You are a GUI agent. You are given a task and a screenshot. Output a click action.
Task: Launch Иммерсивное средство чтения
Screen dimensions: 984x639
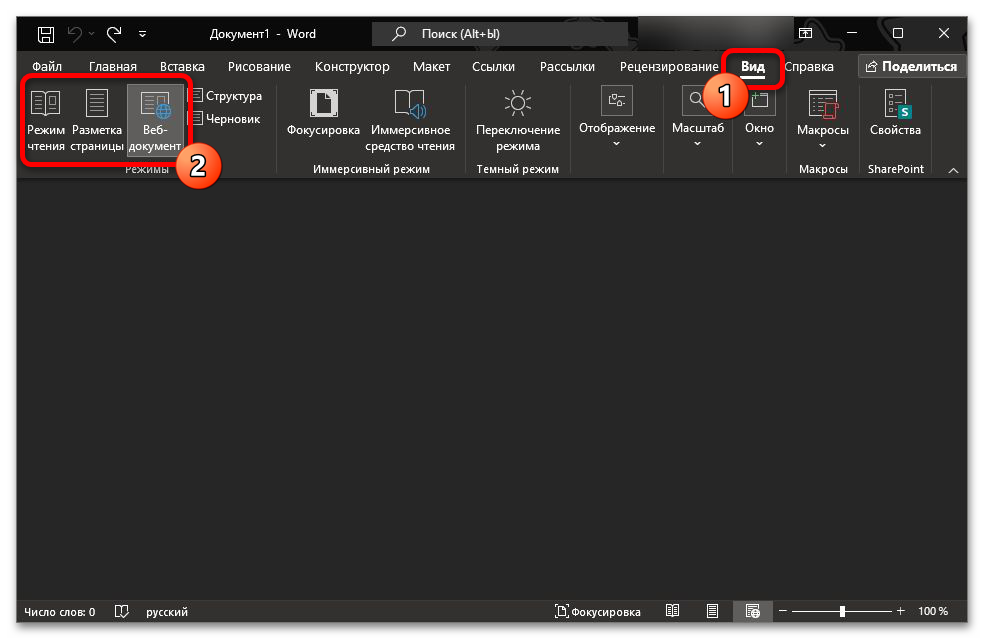click(x=411, y=120)
